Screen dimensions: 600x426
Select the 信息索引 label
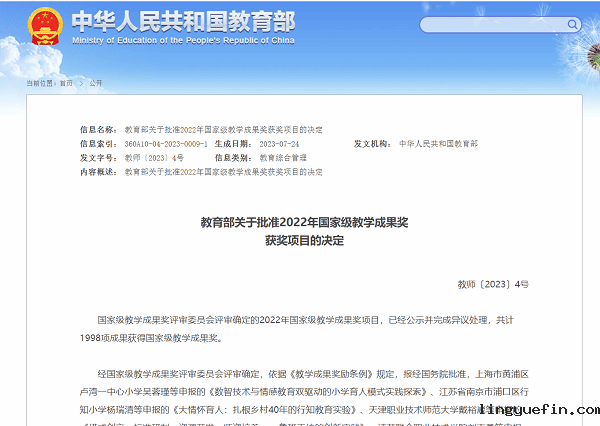(x=99, y=144)
